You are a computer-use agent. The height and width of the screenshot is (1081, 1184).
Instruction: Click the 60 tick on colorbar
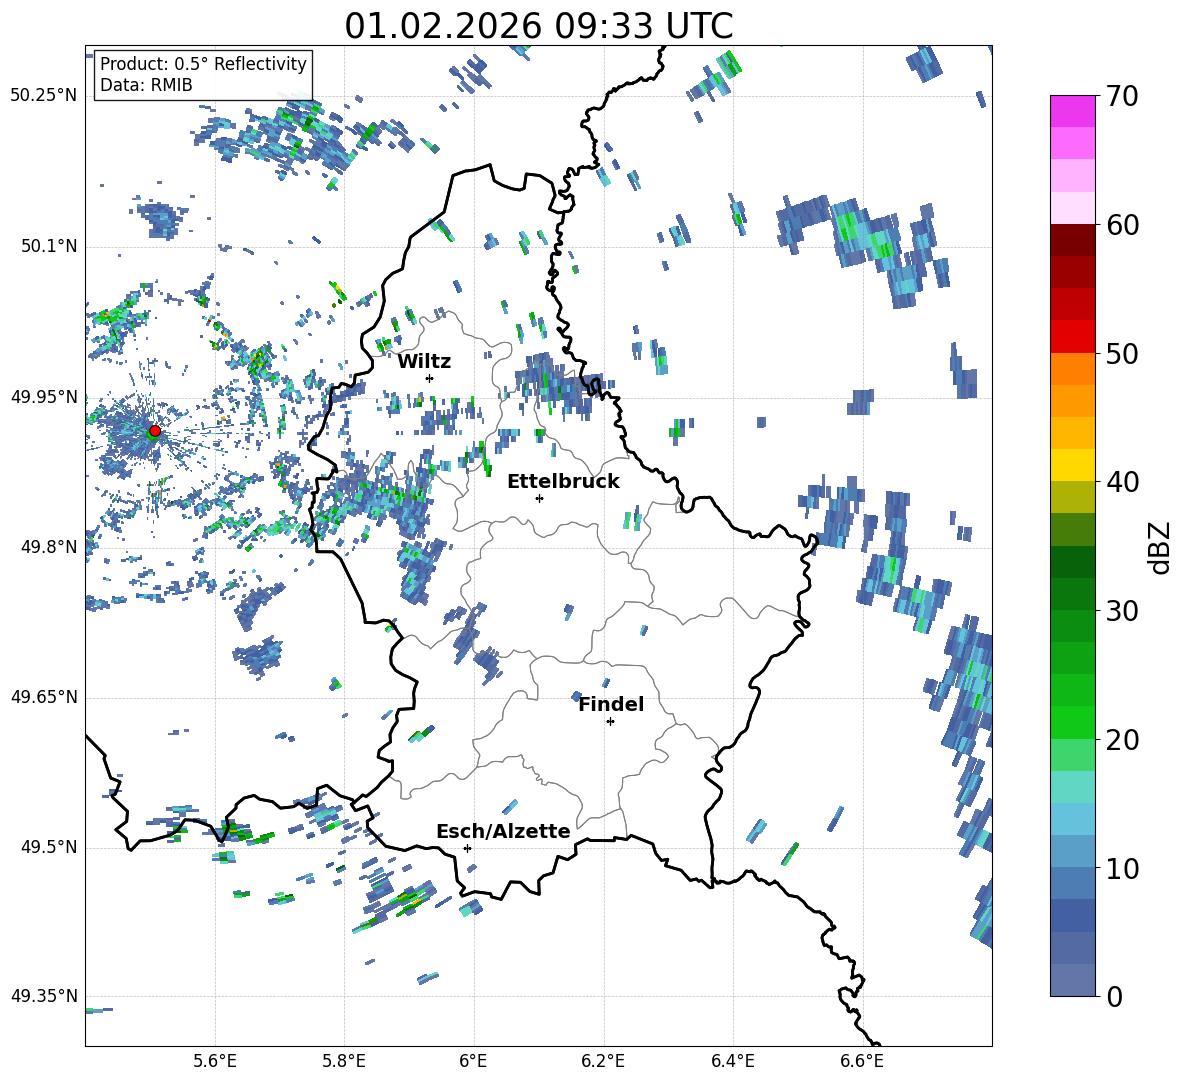(1122, 225)
